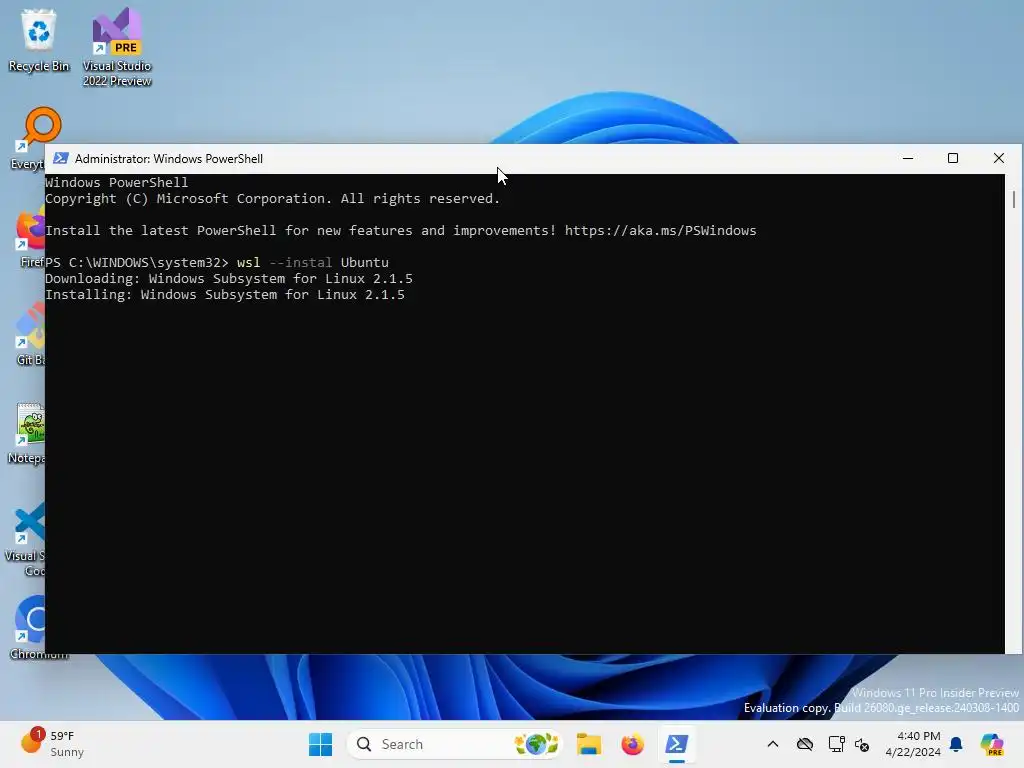The height and width of the screenshot is (768, 1024).
Task: Close the Administrator PowerShell window
Action: tap(999, 158)
